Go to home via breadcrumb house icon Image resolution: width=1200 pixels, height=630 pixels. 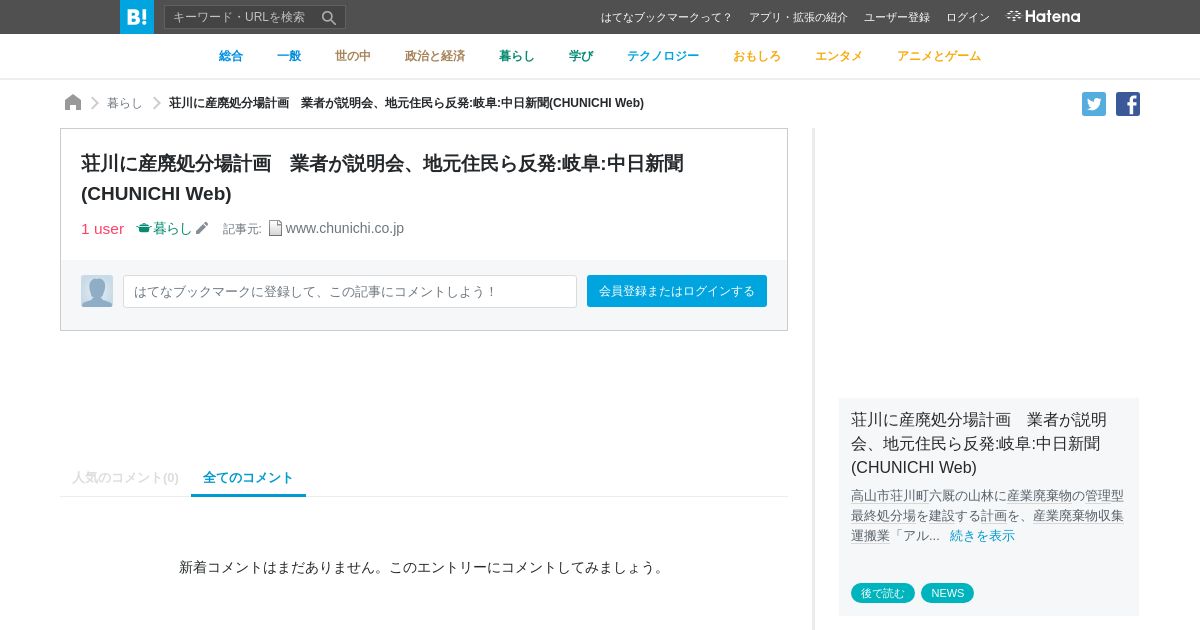point(73,103)
